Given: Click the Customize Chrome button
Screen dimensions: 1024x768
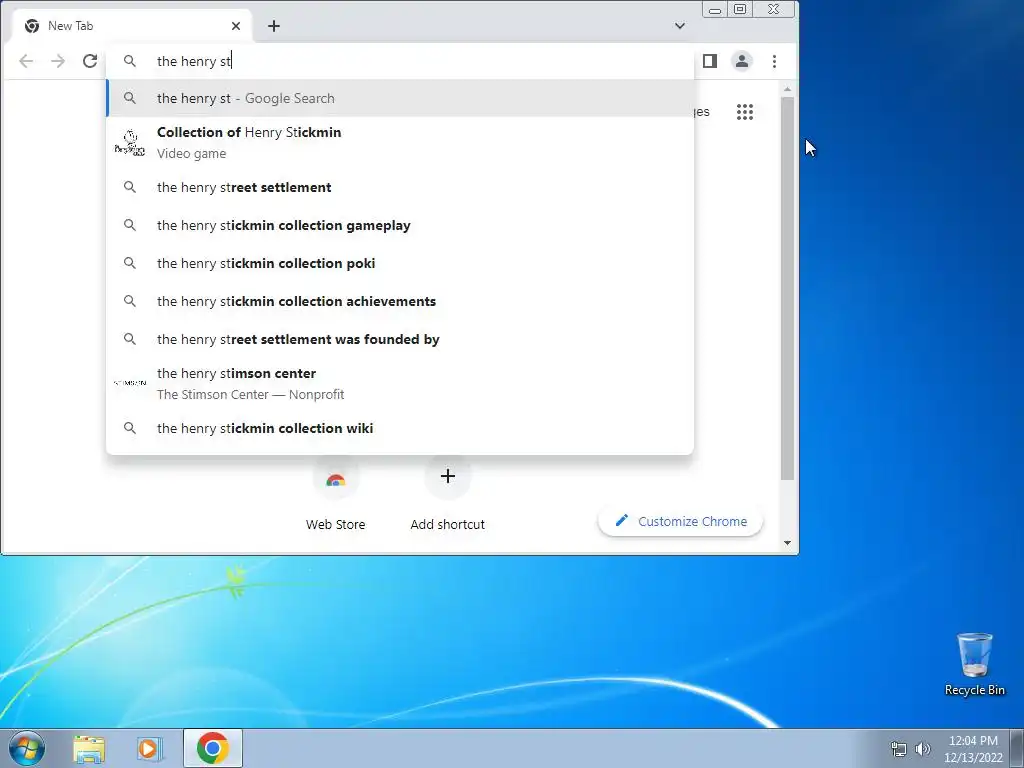Looking at the screenshot, I should (680, 522).
